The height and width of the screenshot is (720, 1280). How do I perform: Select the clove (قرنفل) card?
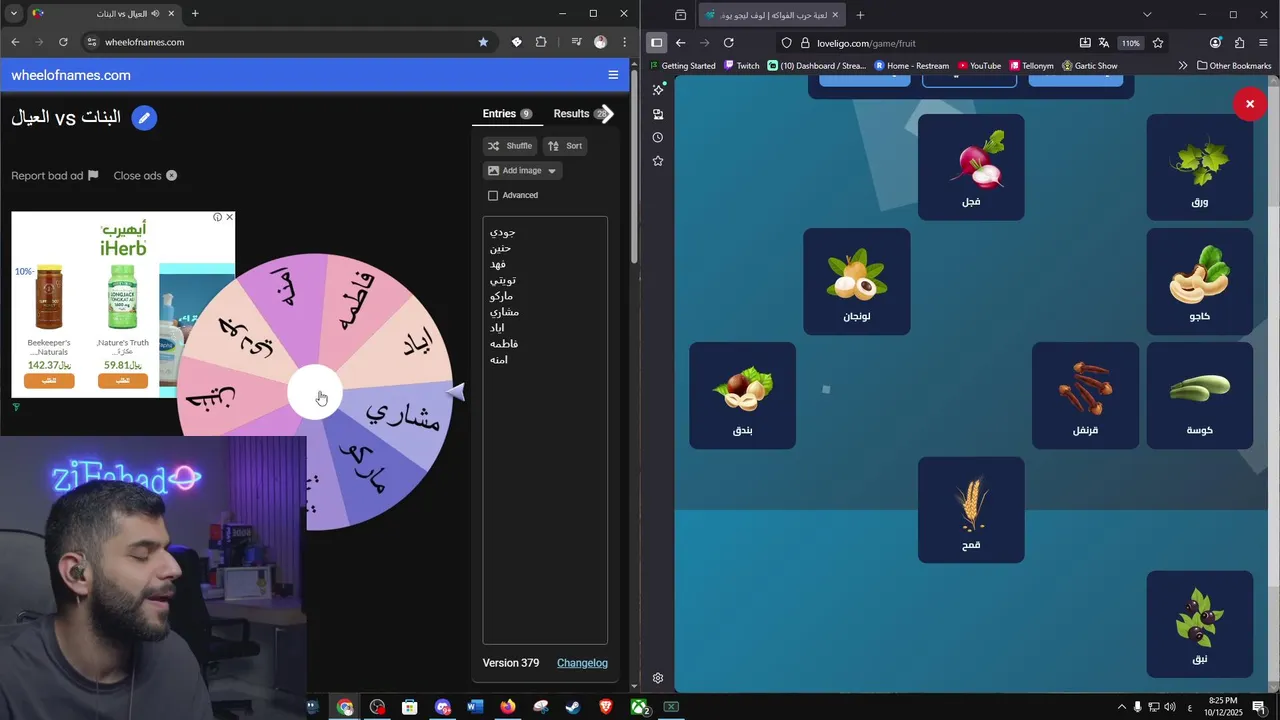1086,396
